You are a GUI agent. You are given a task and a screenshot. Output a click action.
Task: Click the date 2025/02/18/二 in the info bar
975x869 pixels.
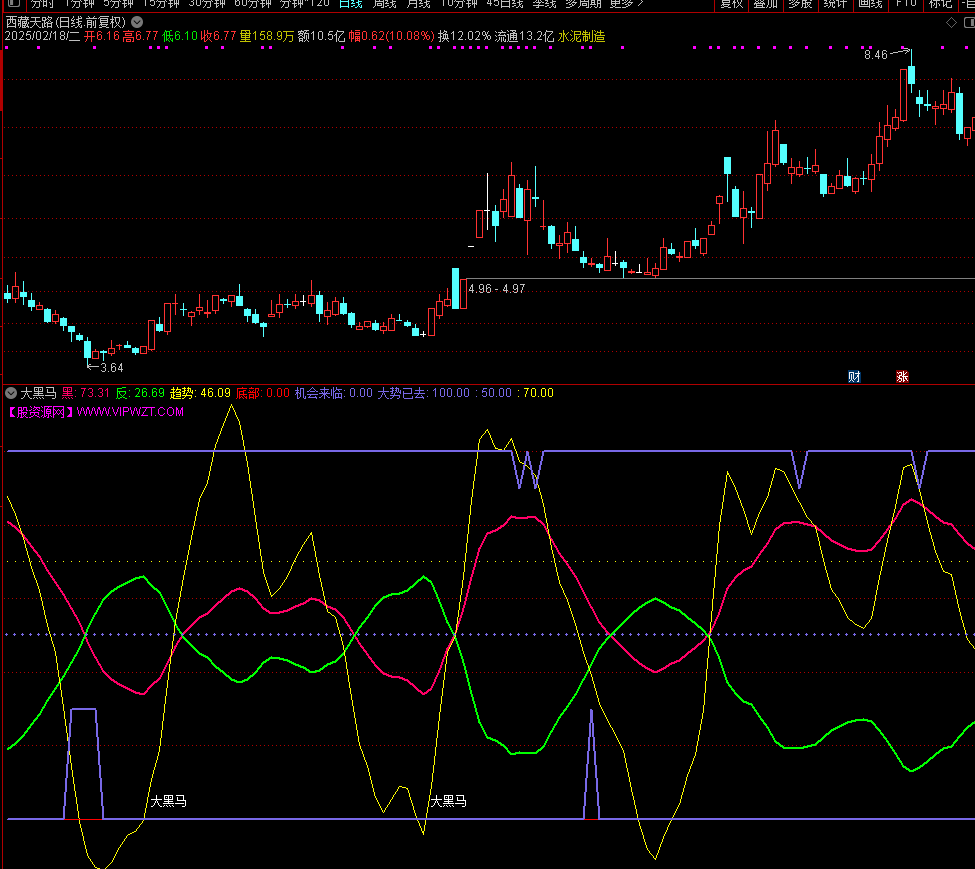point(42,37)
